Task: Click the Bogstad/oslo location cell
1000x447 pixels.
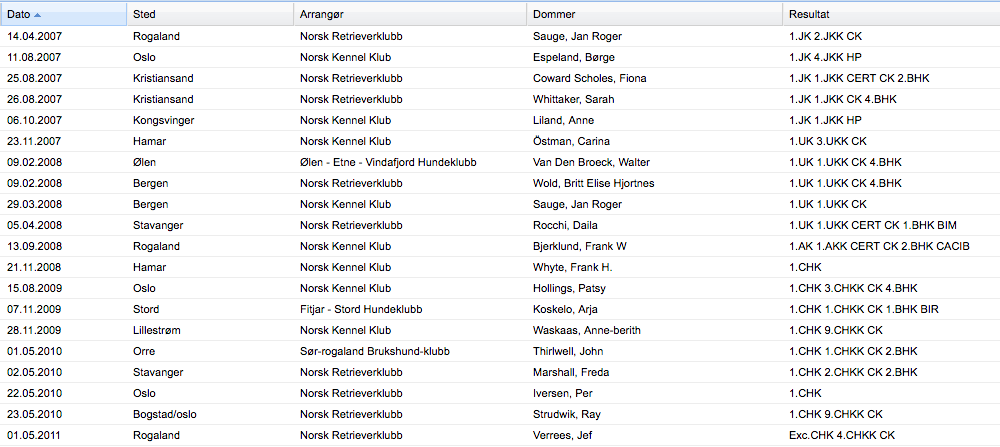Action: [210, 415]
